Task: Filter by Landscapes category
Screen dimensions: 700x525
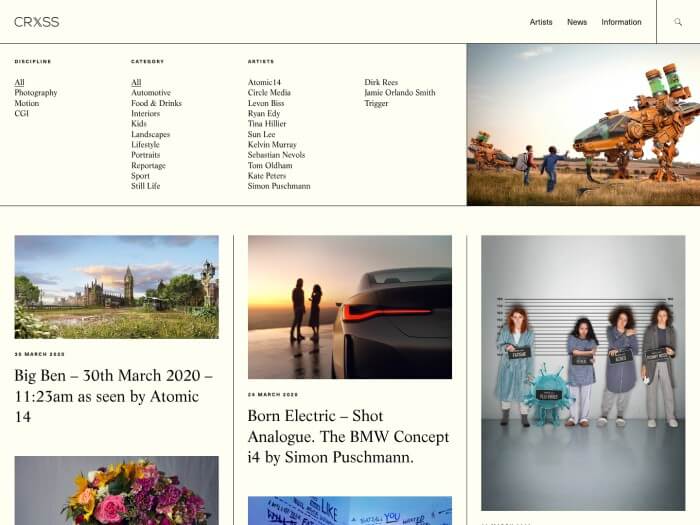Action: pos(150,134)
